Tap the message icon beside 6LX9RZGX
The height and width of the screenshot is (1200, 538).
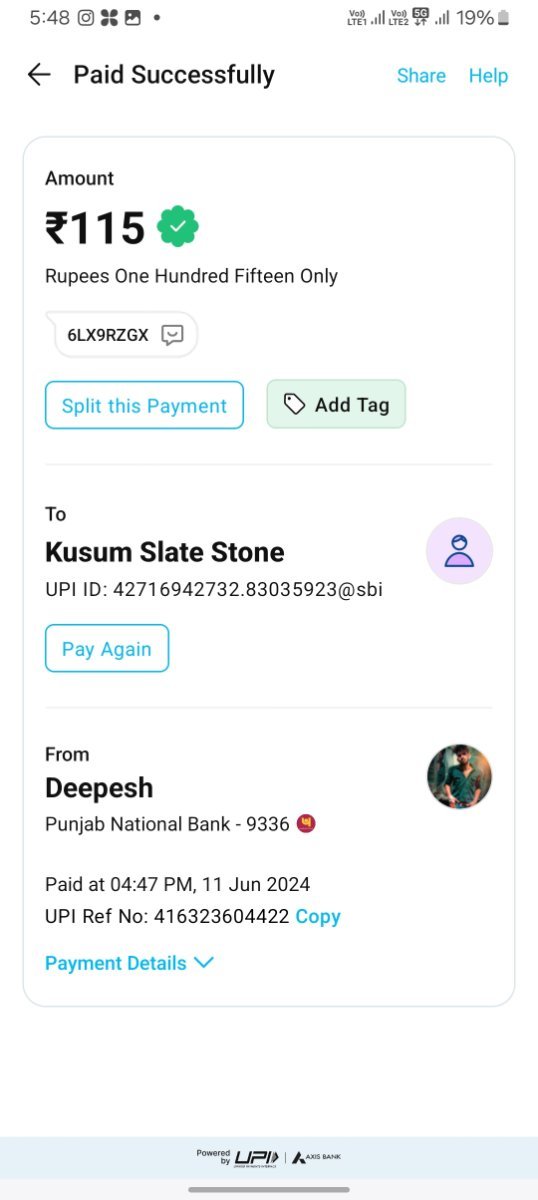[x=173, y=335]
